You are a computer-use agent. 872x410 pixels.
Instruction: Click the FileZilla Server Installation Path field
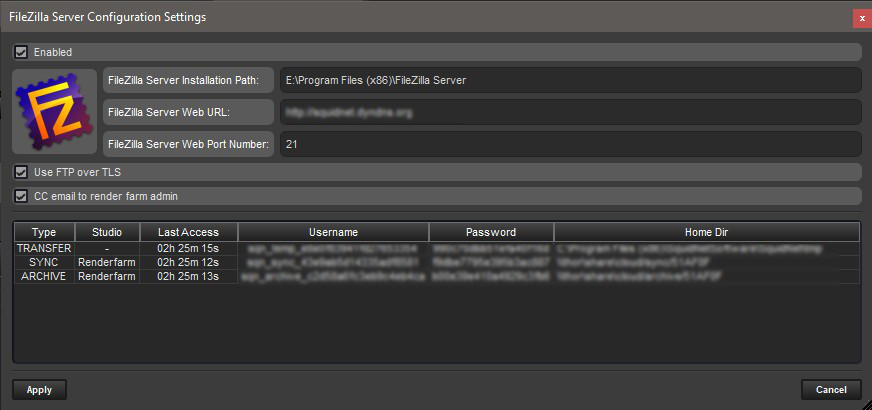[571, 80]
